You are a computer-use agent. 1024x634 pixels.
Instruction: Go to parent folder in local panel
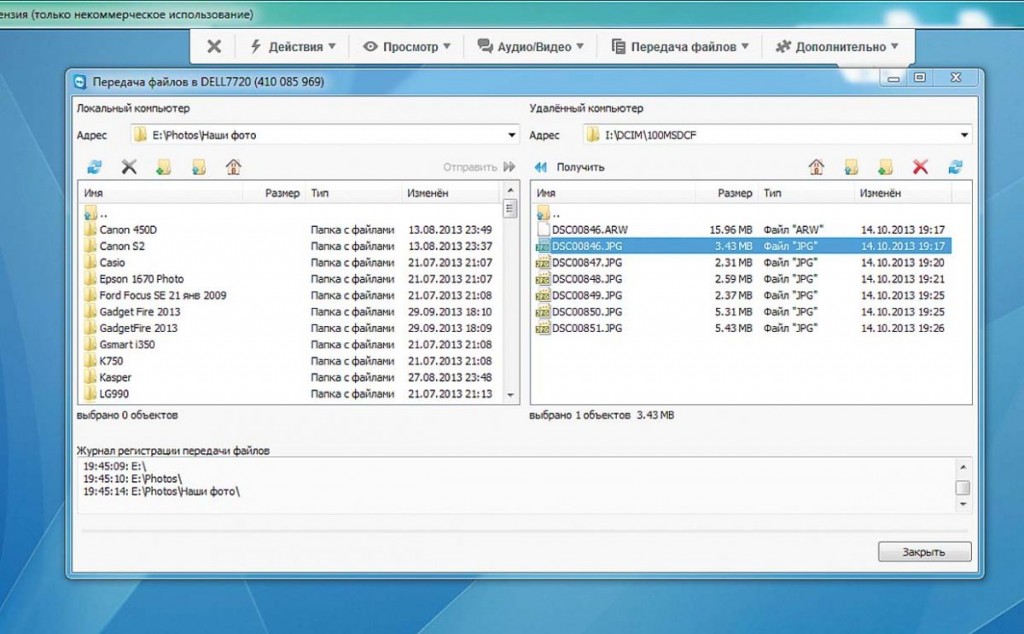coord(198,167)
